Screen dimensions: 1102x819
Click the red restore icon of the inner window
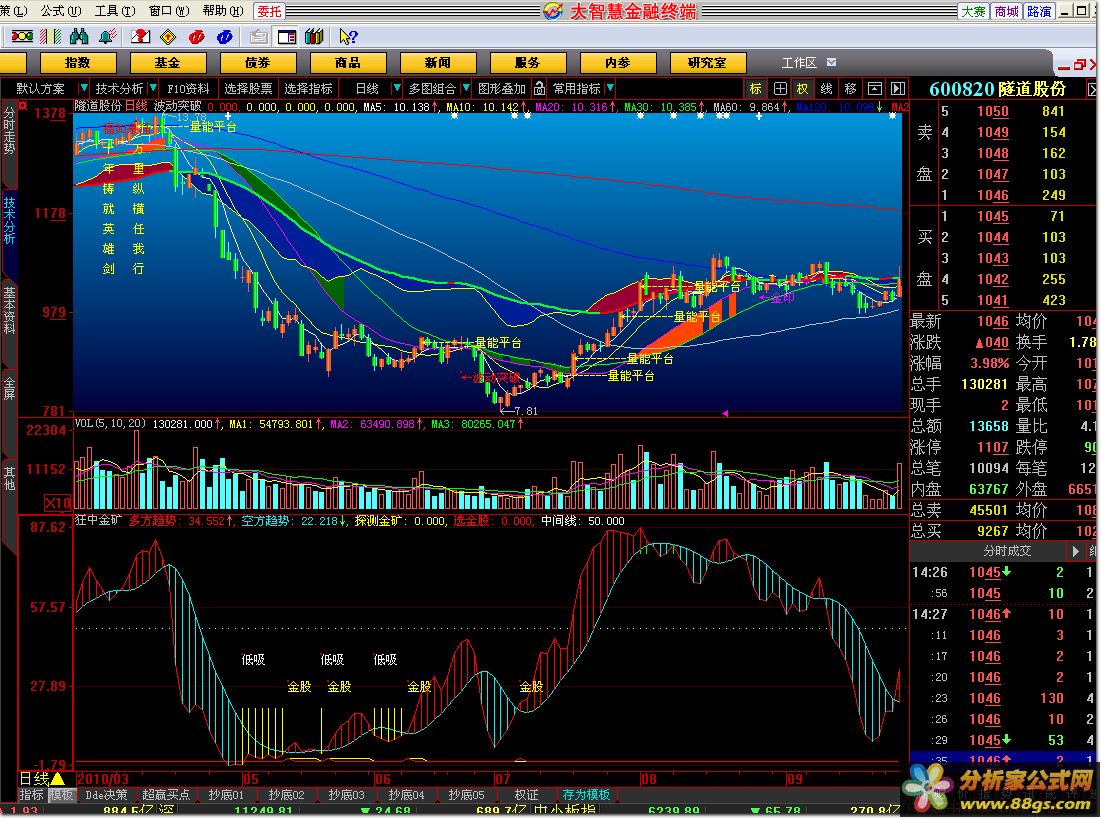tap(1080, 65)
